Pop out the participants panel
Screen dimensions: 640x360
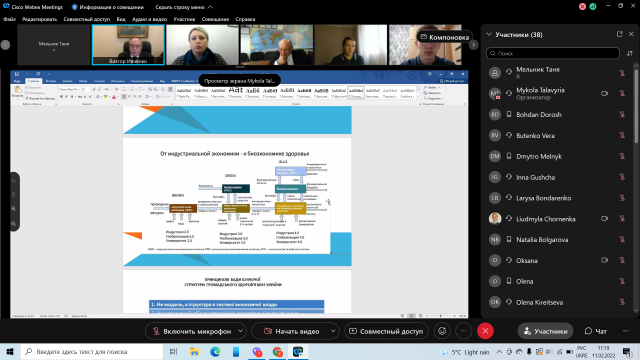pos(620,34)
